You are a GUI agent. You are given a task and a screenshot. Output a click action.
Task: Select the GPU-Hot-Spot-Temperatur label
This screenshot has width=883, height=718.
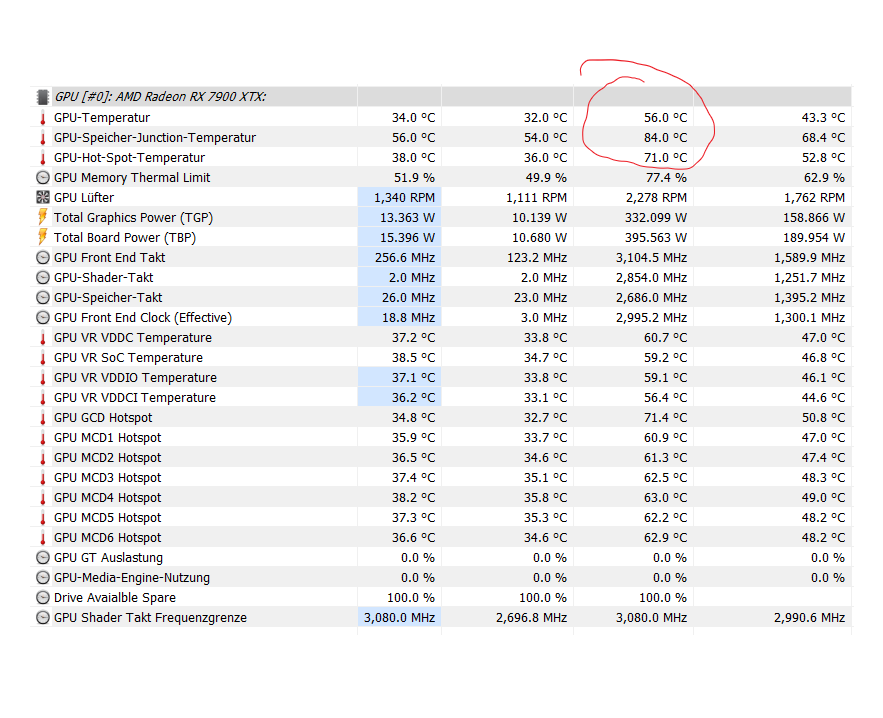point(130,158)
